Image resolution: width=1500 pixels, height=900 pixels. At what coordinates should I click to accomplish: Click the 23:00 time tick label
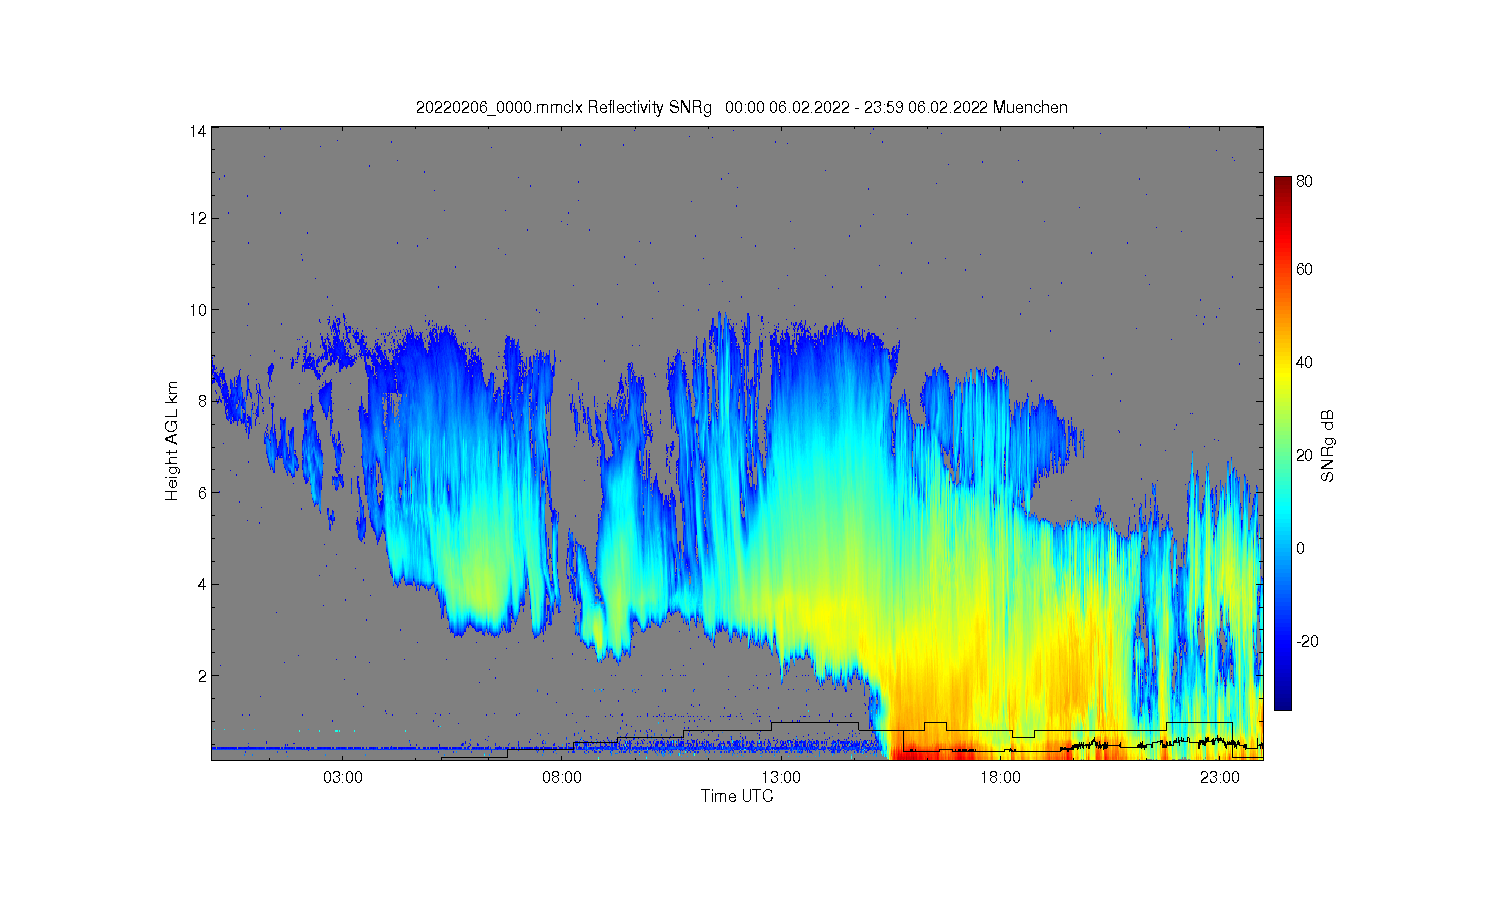click(1219, 777)
